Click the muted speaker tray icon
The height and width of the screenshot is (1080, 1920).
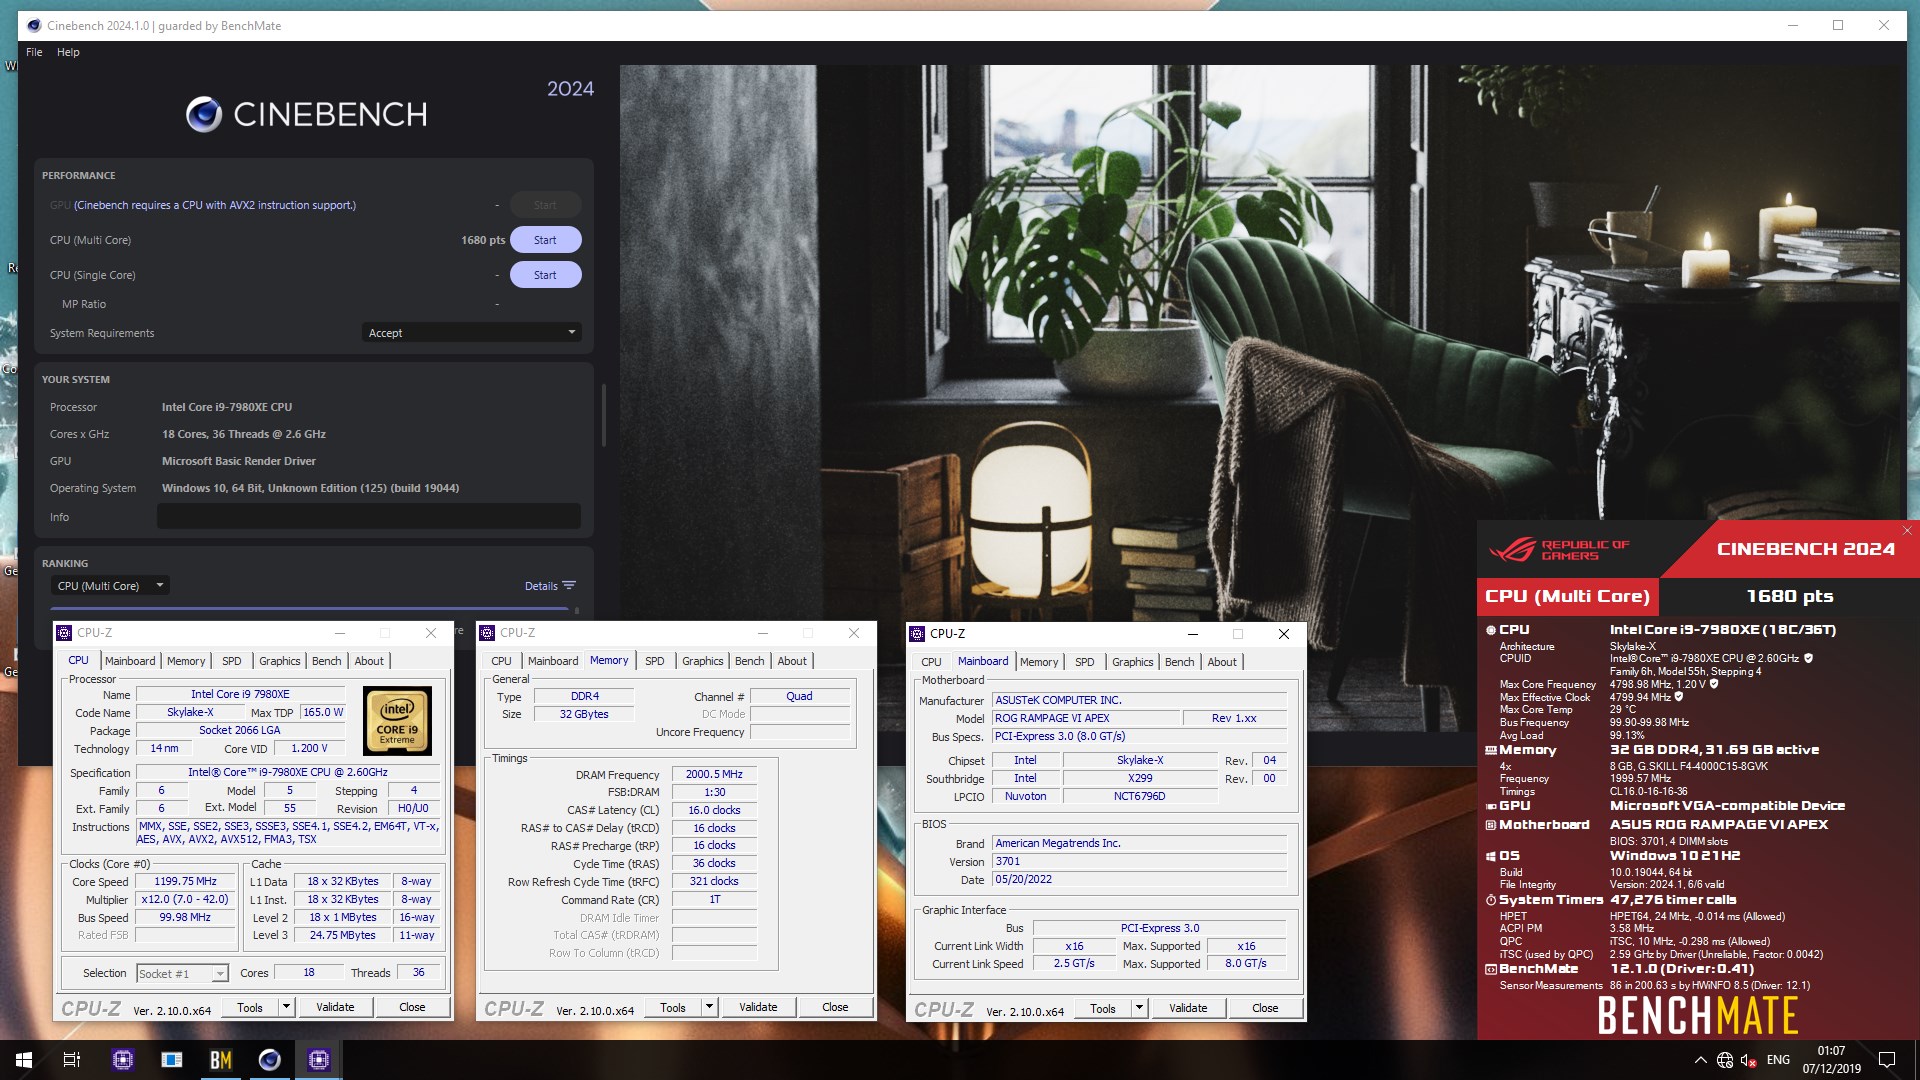click(1749, 1060)
